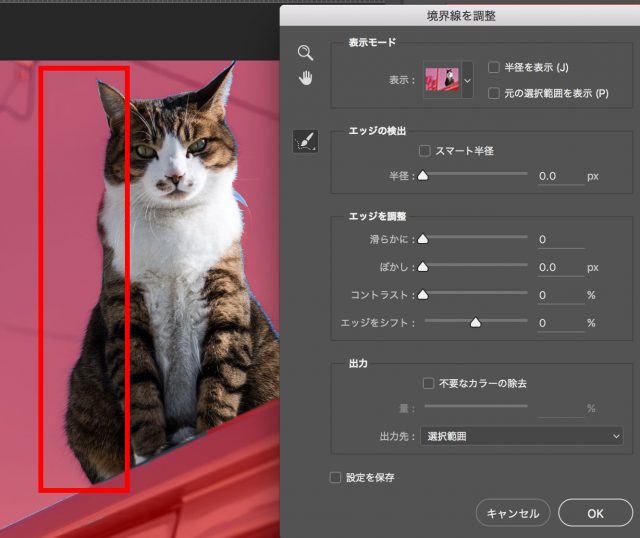Open the 表示 view mode dropdown arrow

point(467,80)
